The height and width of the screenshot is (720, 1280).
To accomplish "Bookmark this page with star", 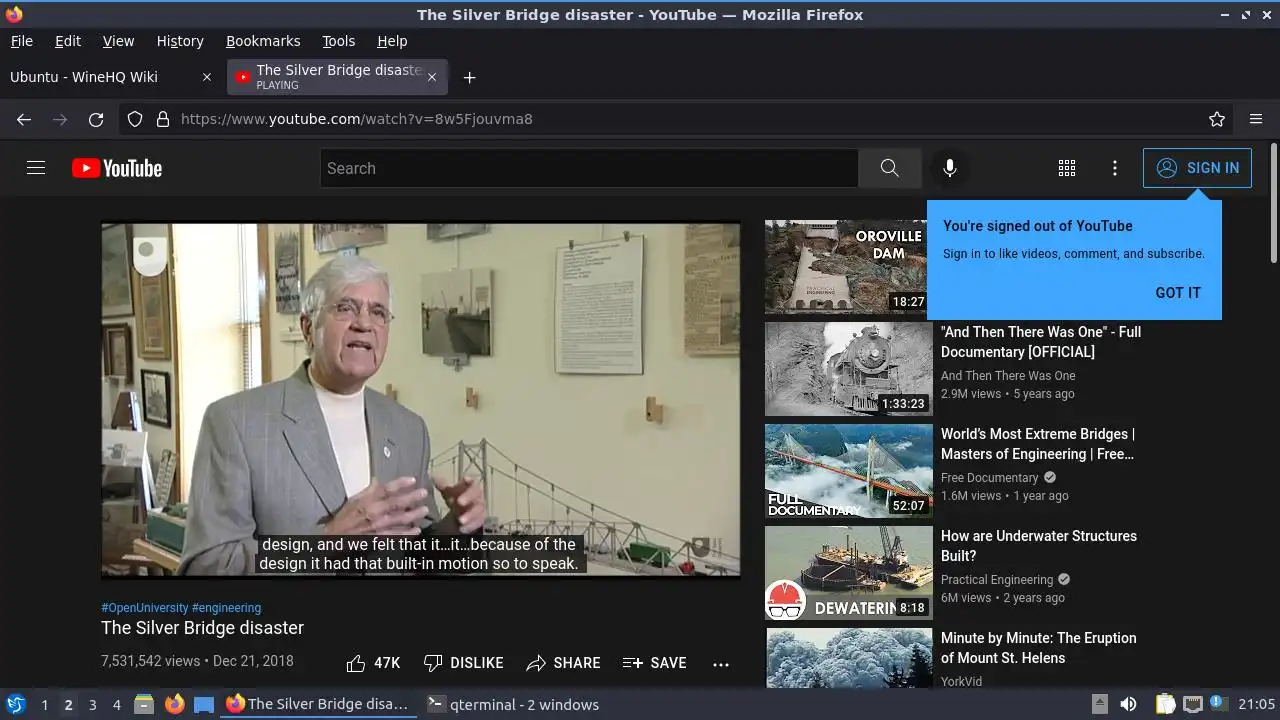I will [x=1217, y=119].
